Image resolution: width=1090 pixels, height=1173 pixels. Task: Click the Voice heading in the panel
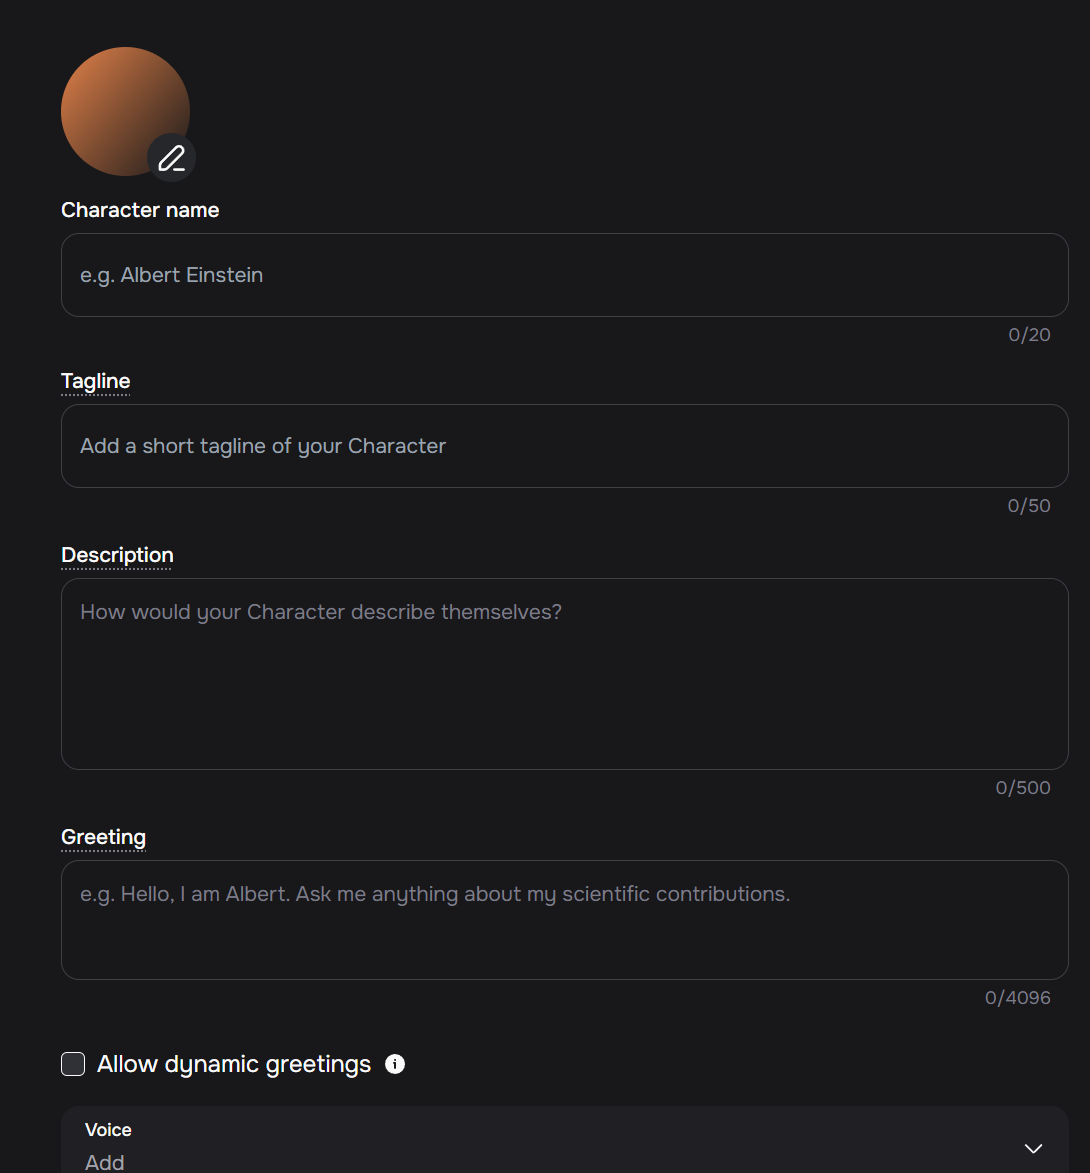pos(108,1130)
